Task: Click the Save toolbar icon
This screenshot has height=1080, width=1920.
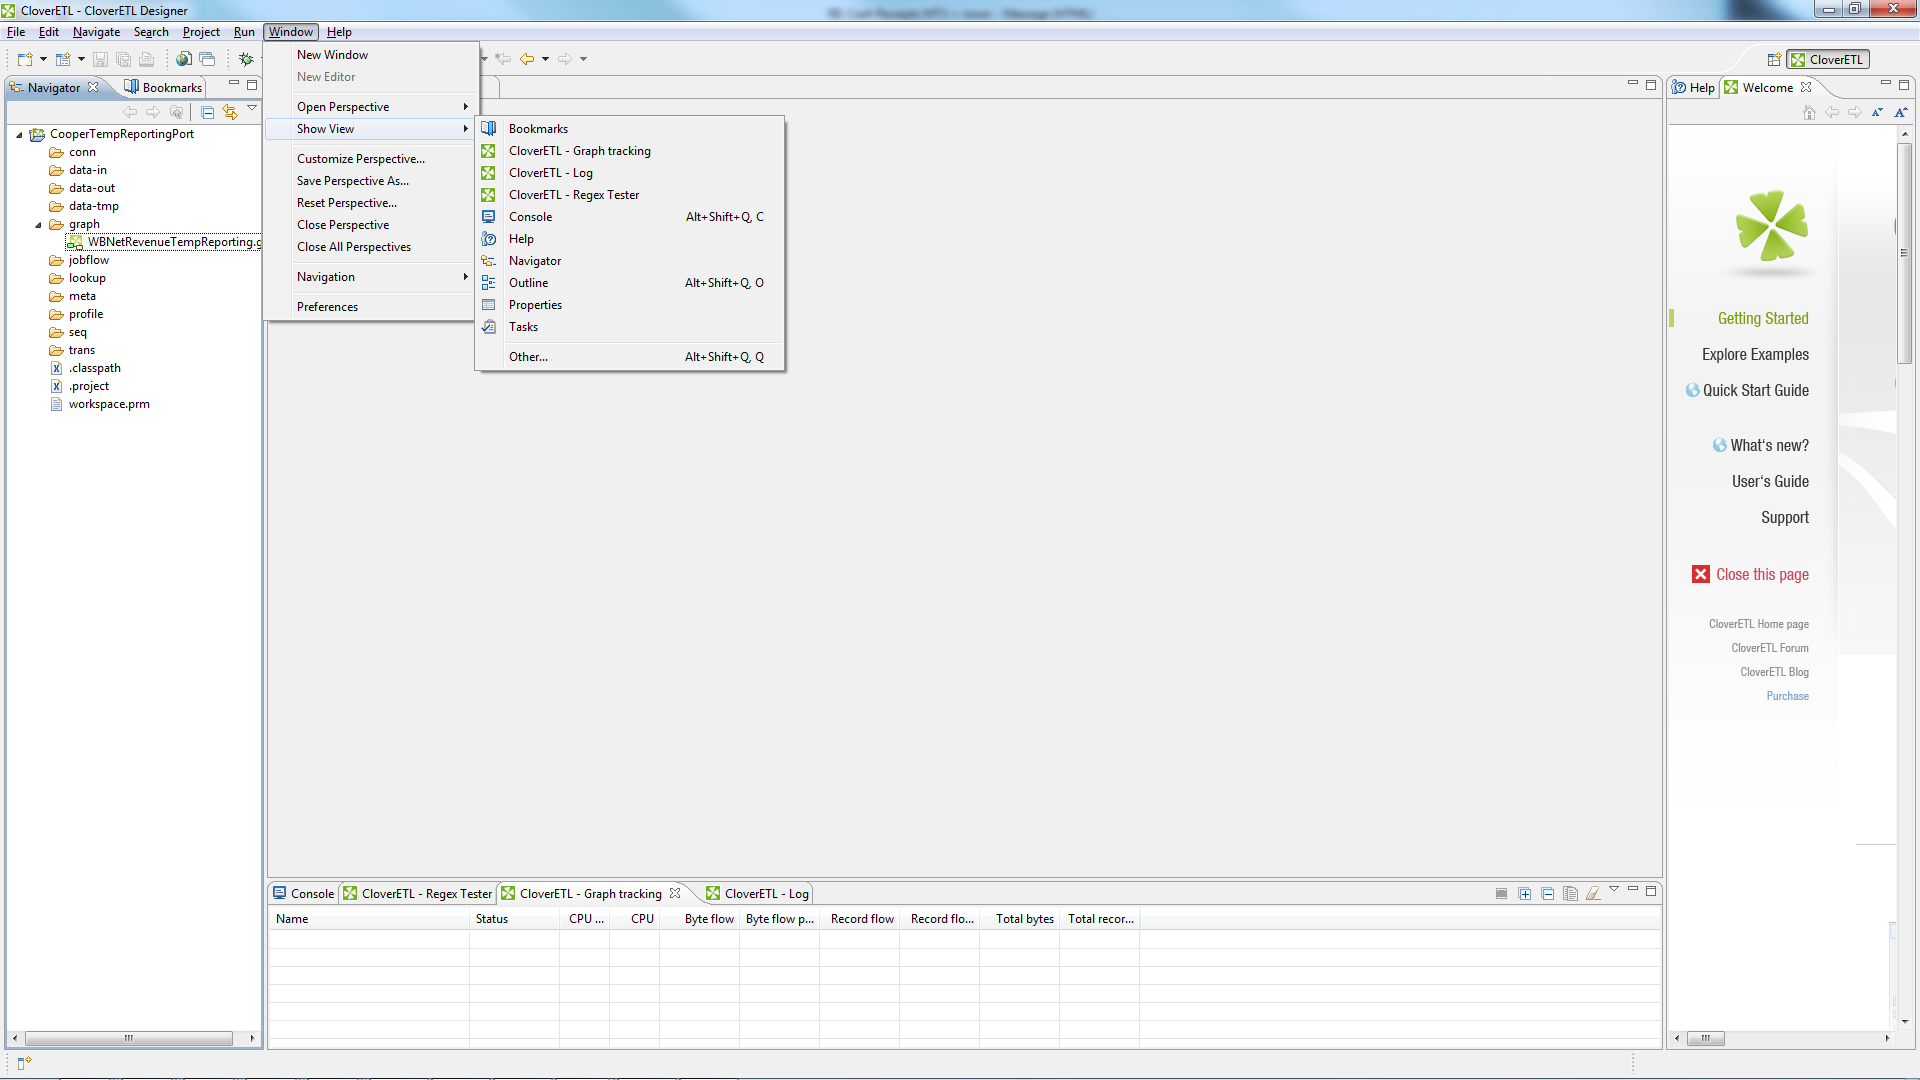Action: click(x=100, y=59)
